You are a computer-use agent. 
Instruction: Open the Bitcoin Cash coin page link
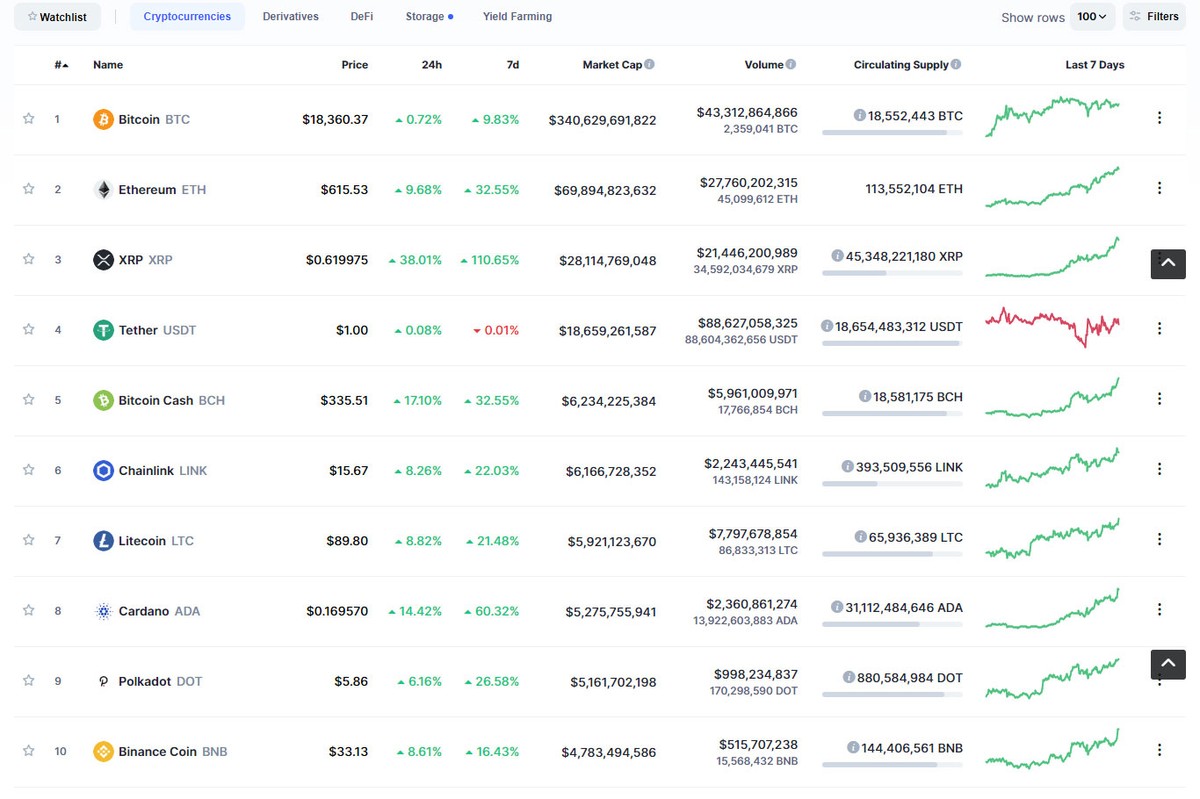[156, 399]
